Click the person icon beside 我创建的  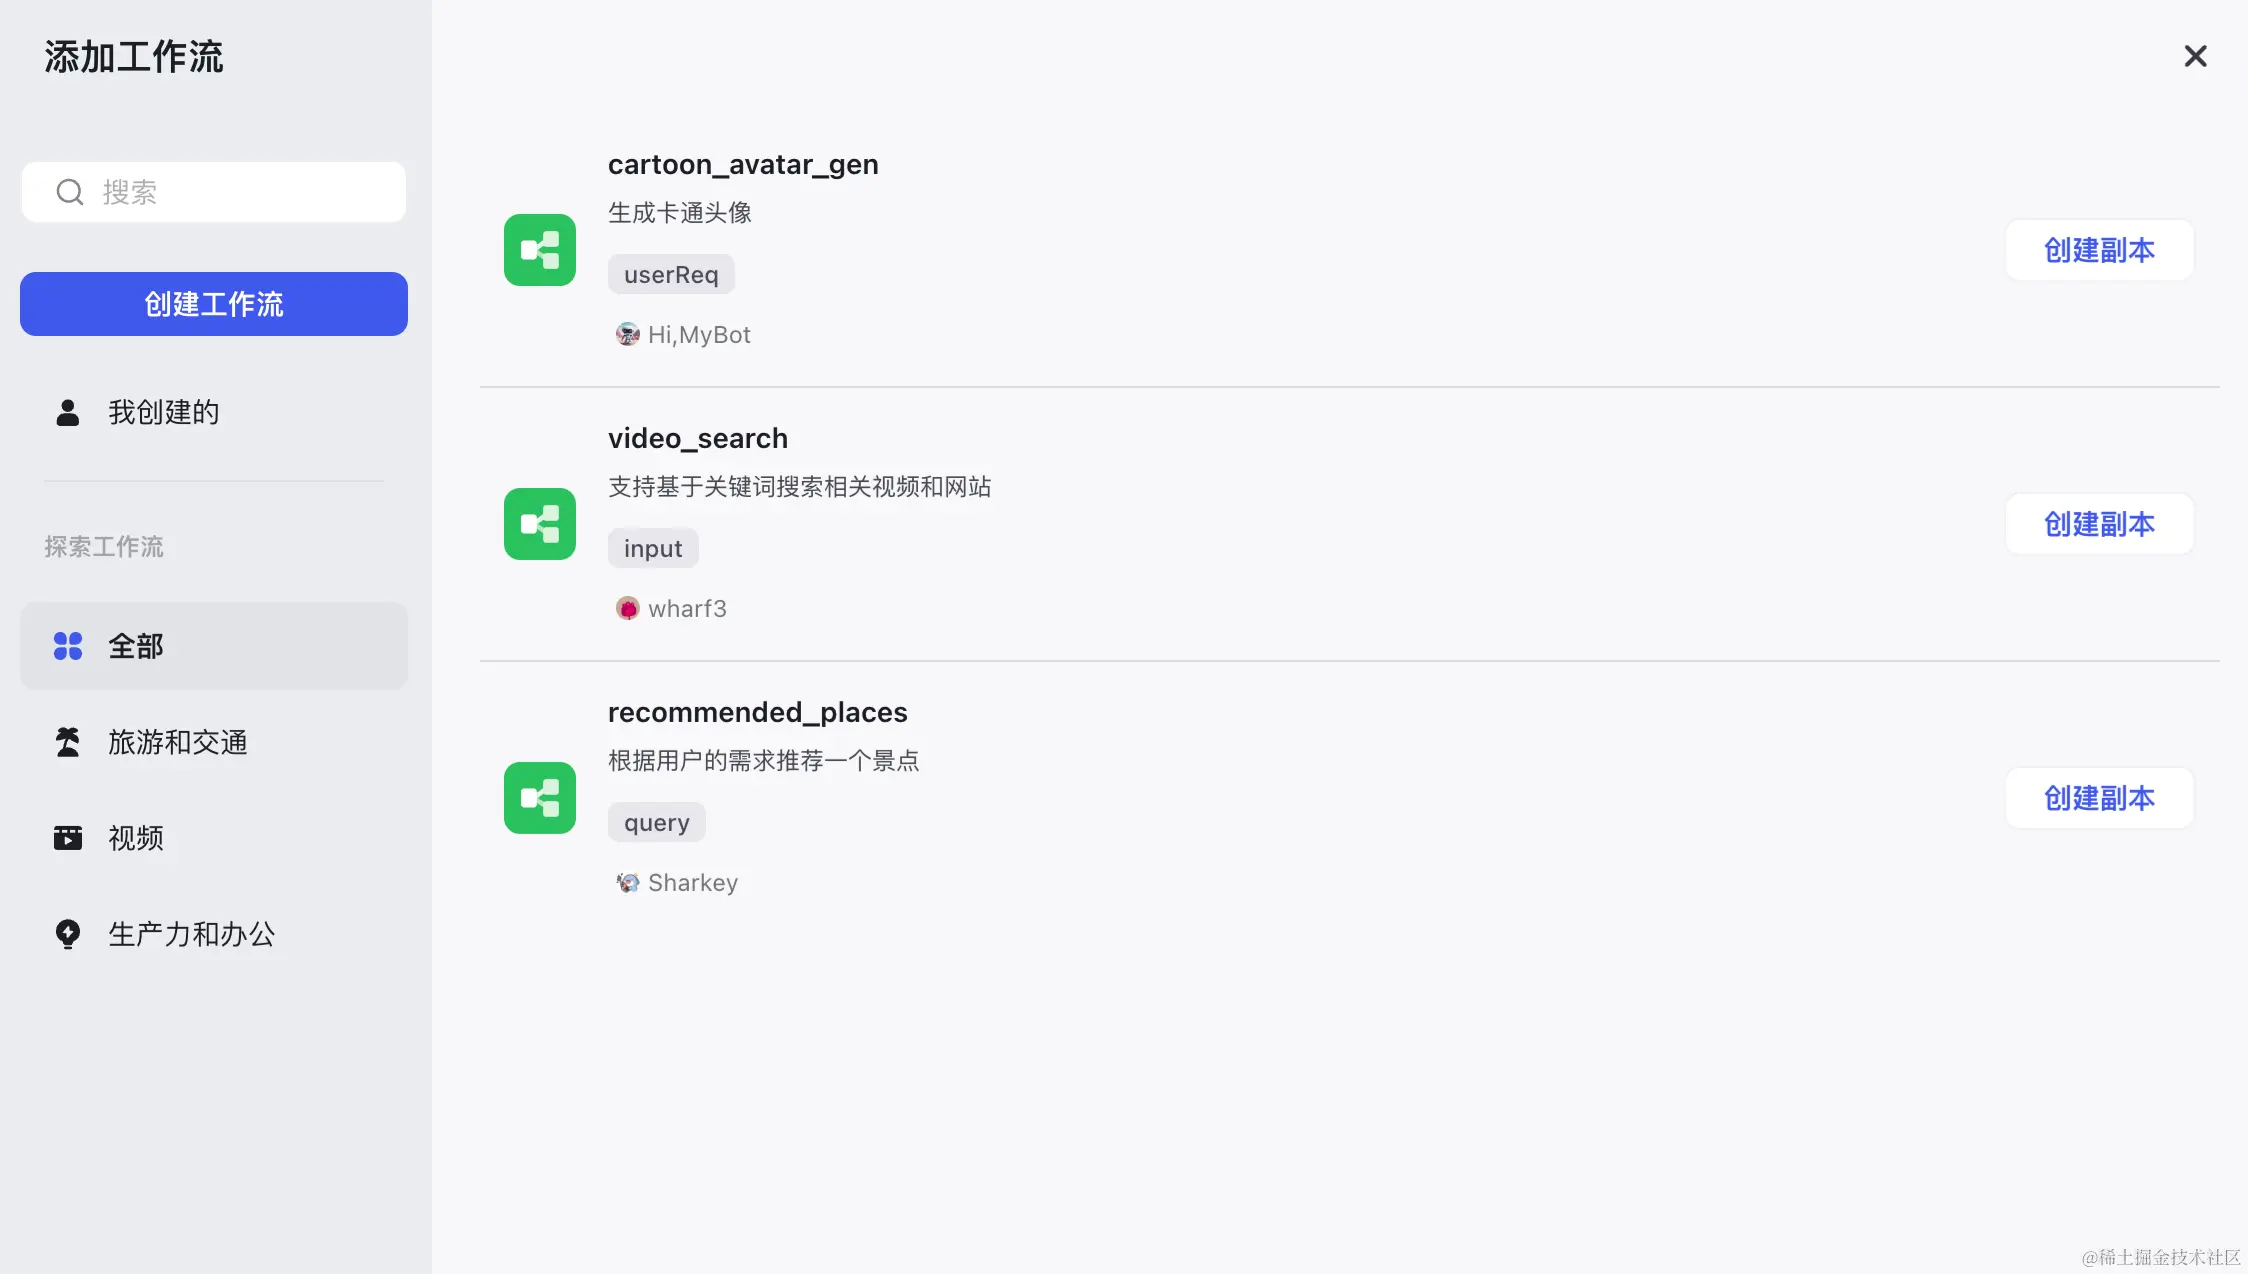point(68,412)
